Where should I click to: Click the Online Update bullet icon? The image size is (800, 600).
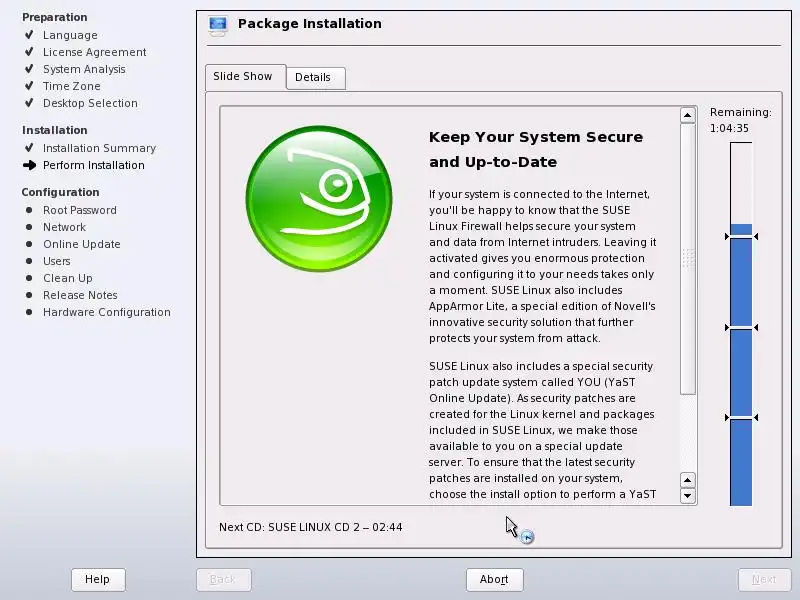pyautogui.click(x=29, y=244)
